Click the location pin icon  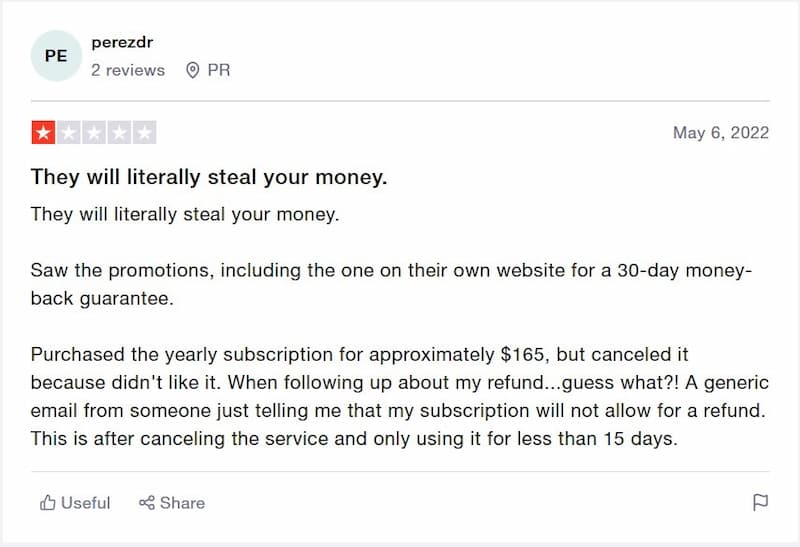[192, 70]
